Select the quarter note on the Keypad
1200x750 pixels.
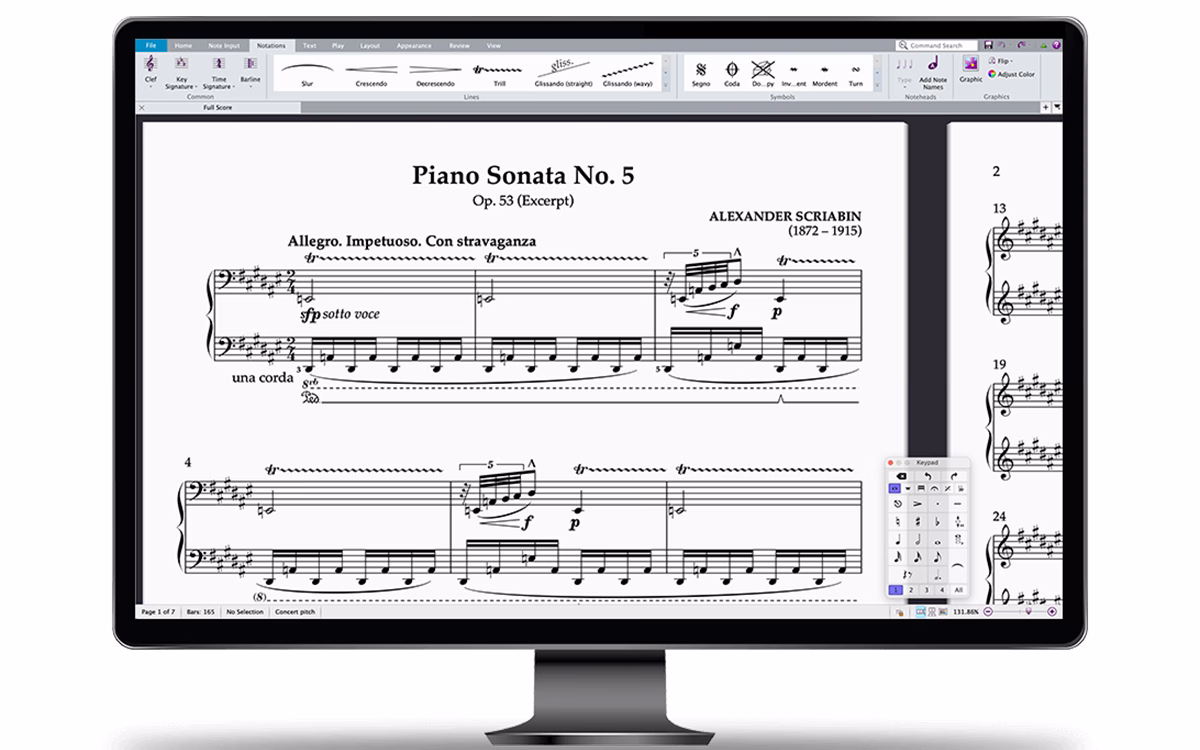(898, 540)
